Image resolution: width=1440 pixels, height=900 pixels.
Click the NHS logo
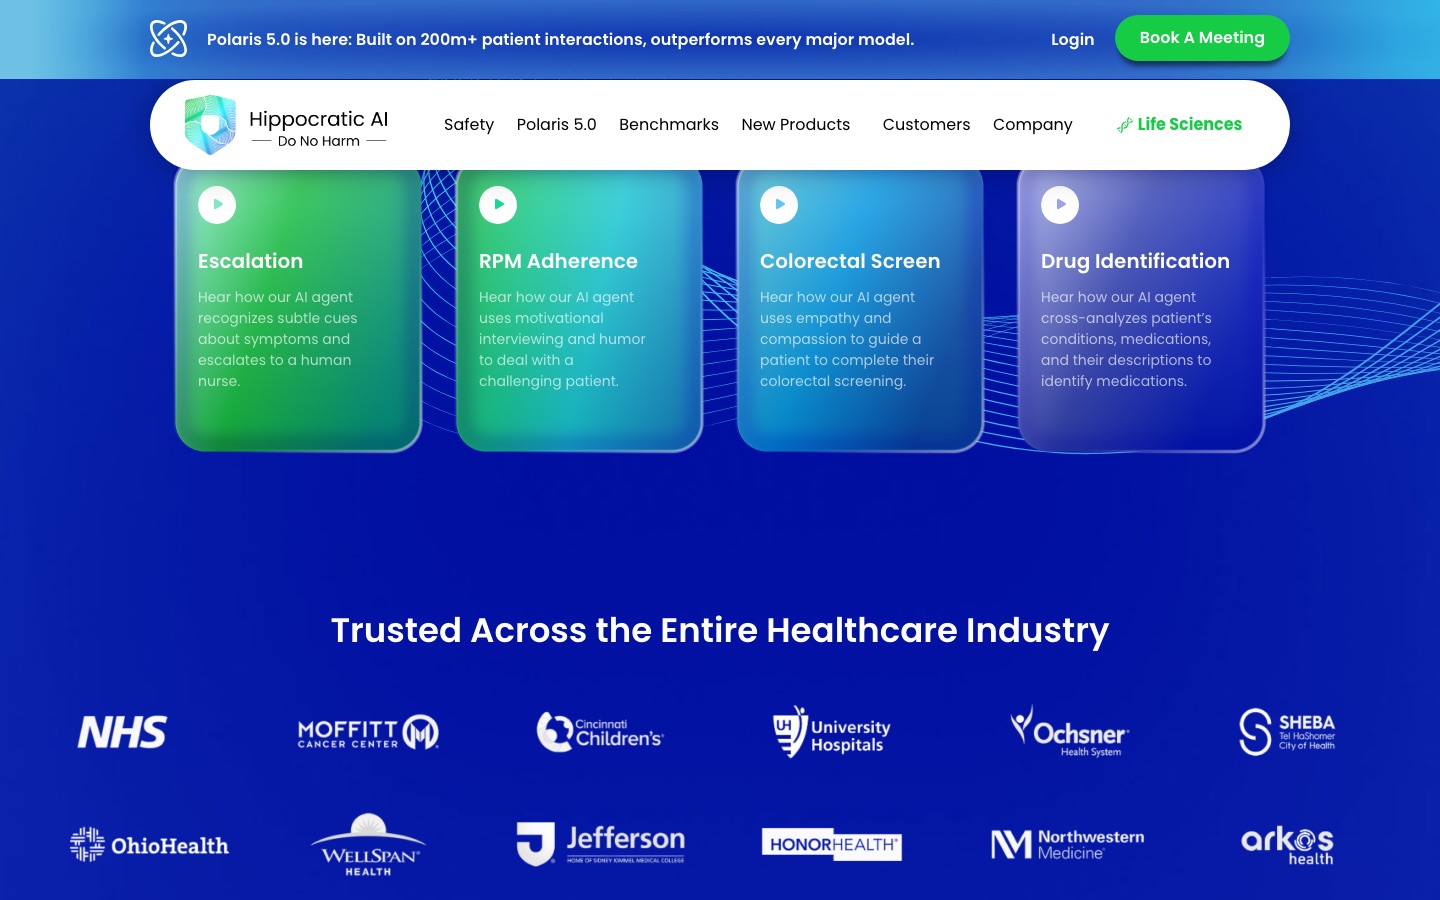point(122,732)
